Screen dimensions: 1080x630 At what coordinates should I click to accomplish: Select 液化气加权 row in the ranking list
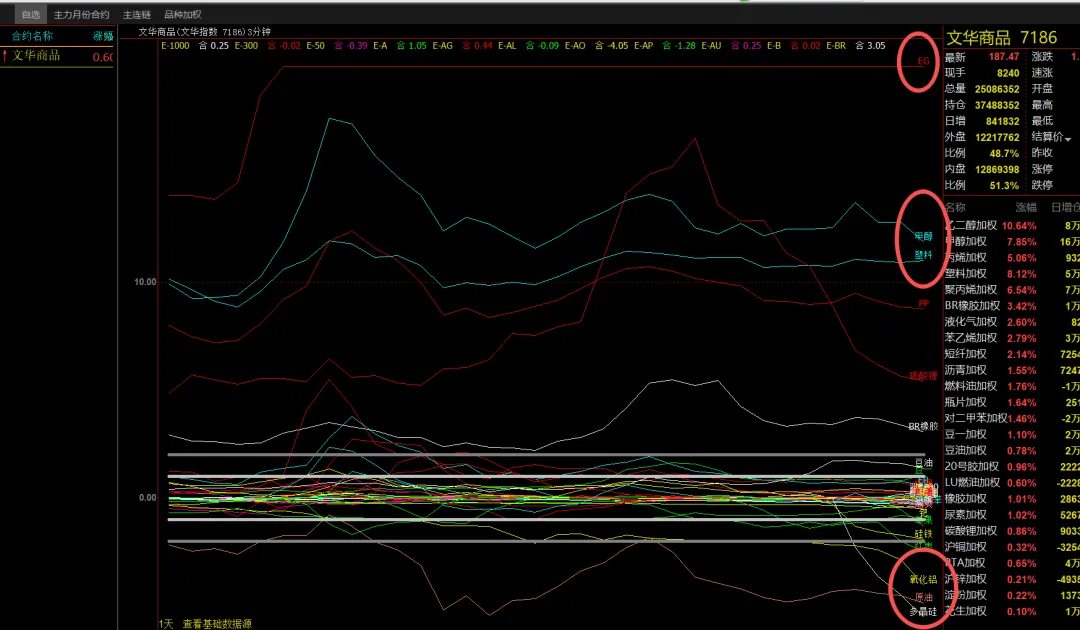(x=1012, y=322)
